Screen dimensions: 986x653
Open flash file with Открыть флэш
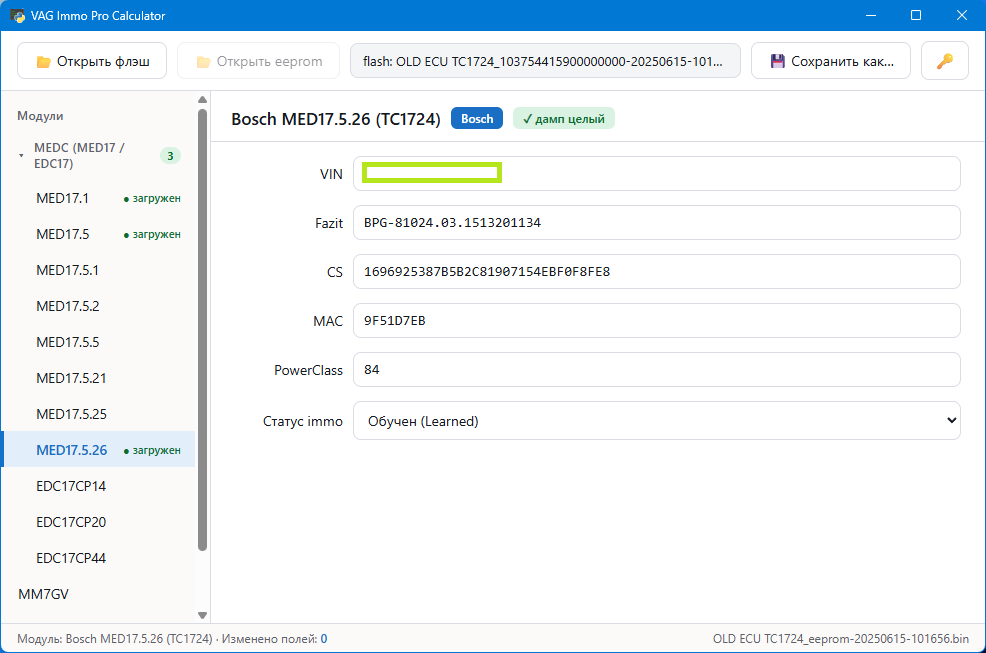92,61
